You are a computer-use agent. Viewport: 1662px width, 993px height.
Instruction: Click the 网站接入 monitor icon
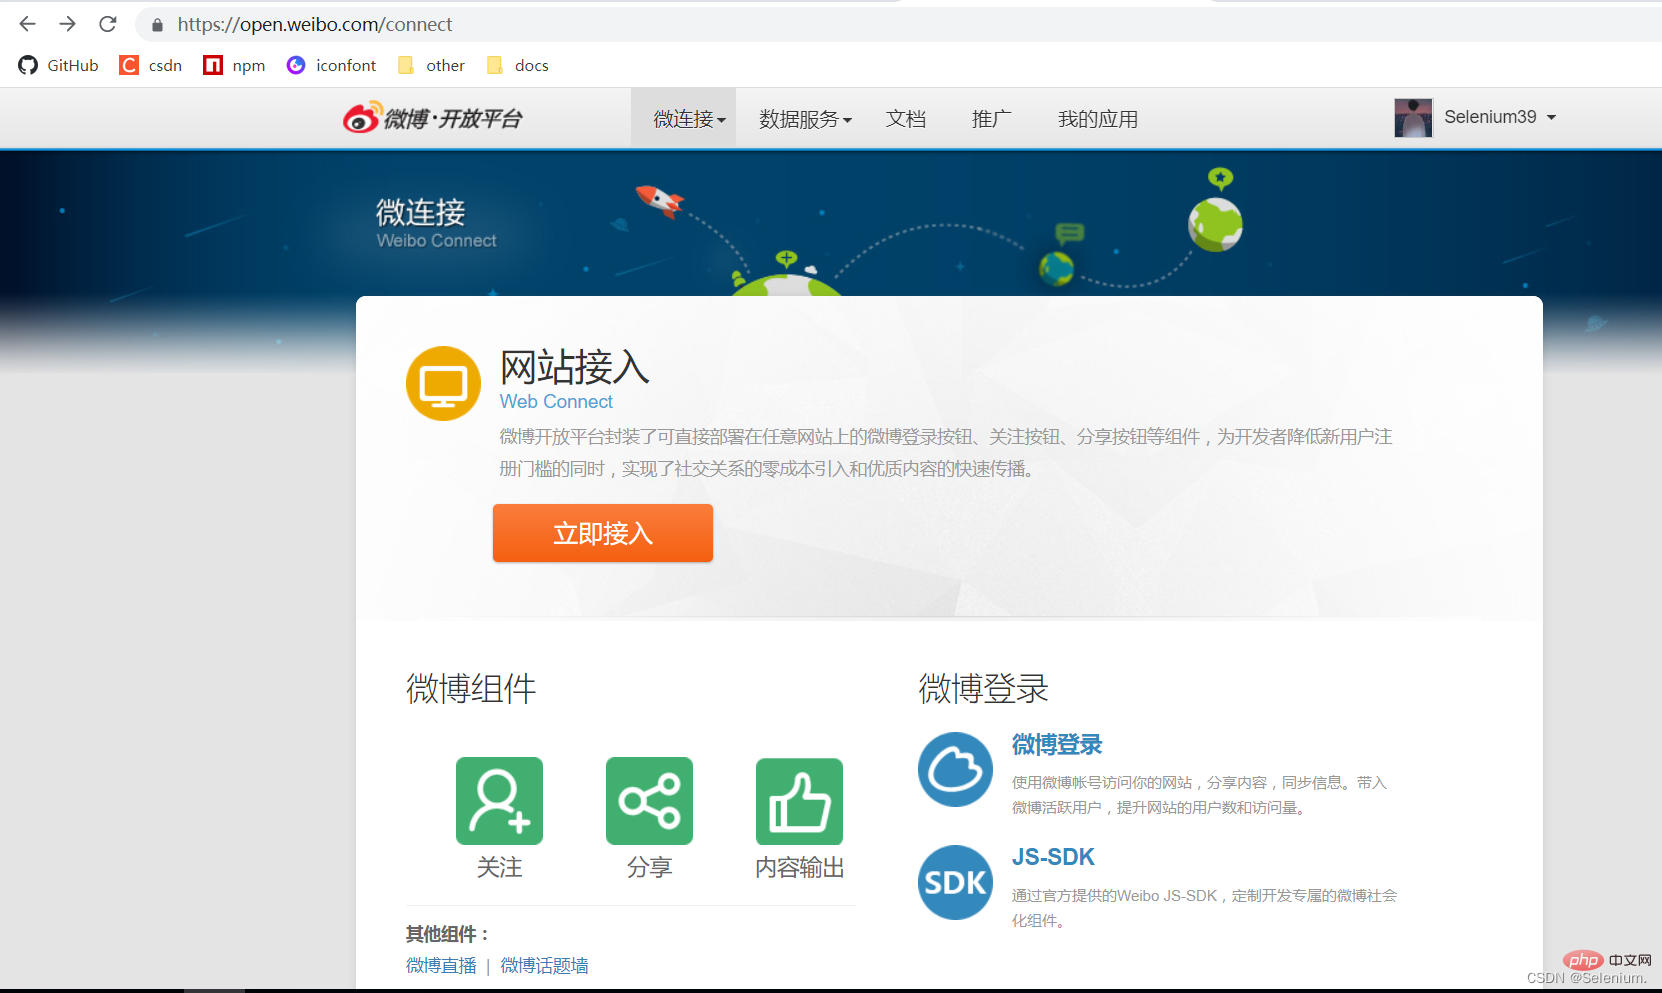click(x=443, y=383)
